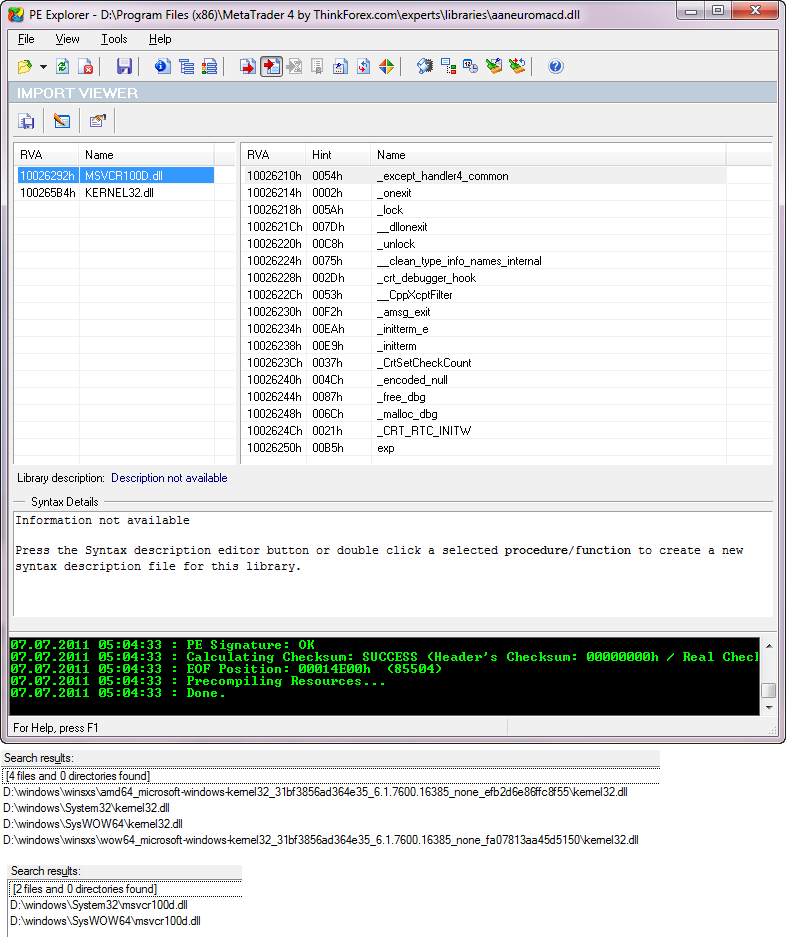Screen dimensions: 792x944
Task: Select the KERNEL32.dll library row
Action: (x=116, y=193)
